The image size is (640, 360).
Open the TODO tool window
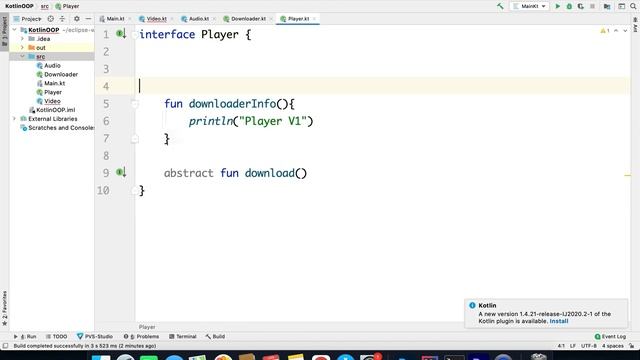(56, 336)
